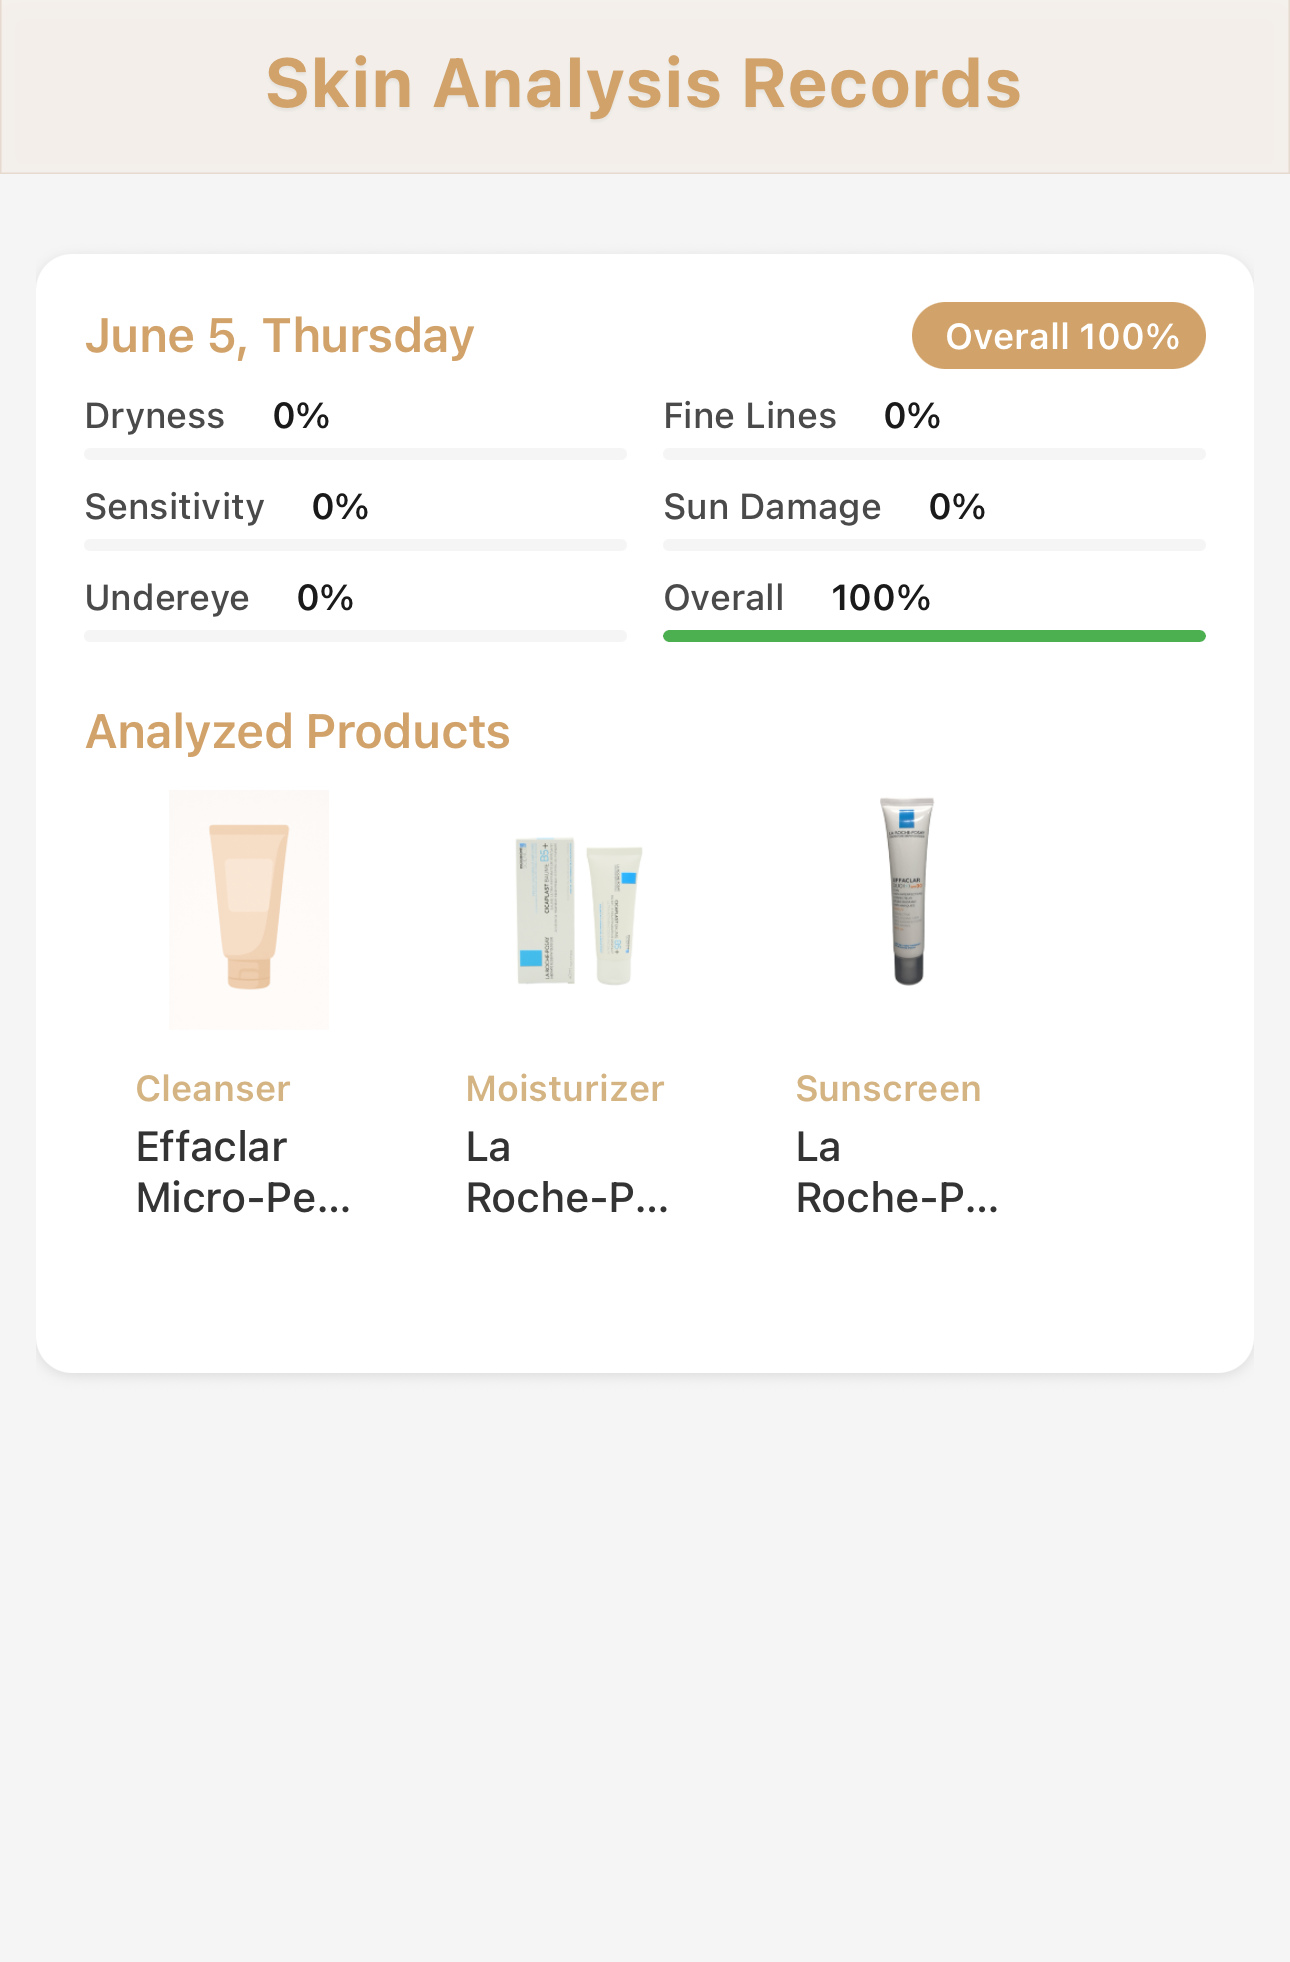Open La Roche-P... name under Moisturizer

pyautogui.click(x=567, y=1172)
